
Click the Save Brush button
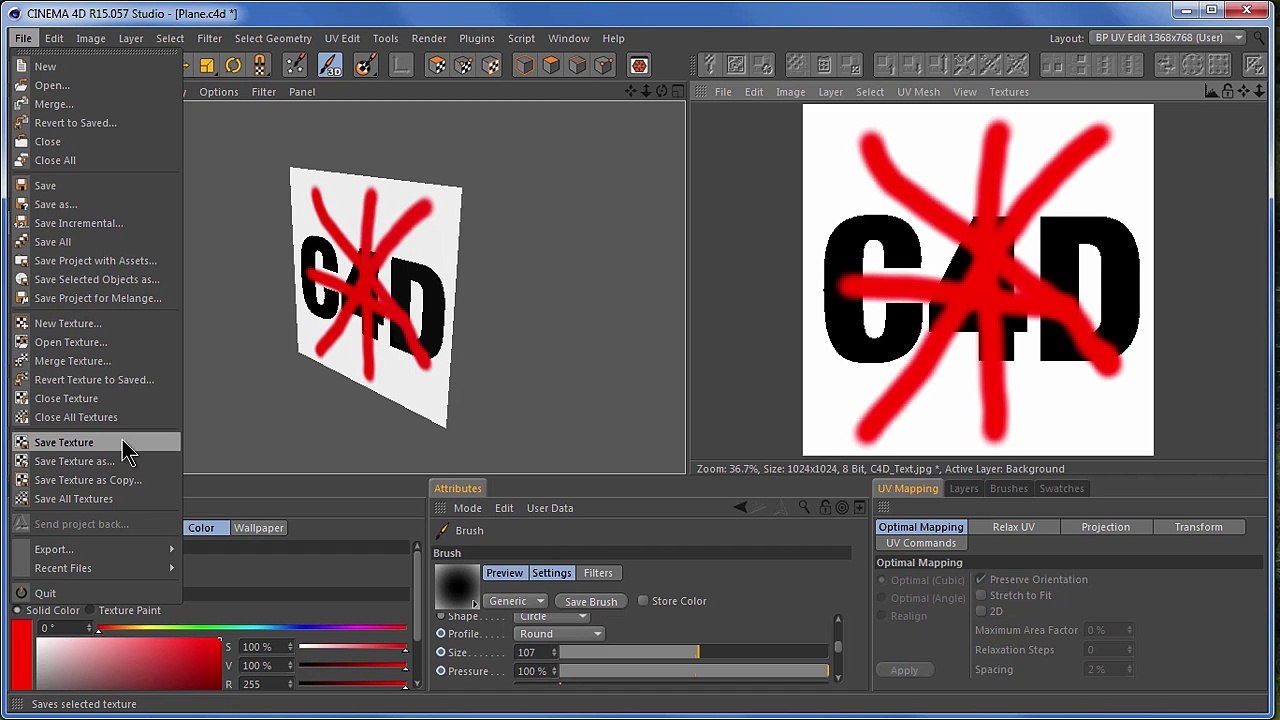[591, 602]
